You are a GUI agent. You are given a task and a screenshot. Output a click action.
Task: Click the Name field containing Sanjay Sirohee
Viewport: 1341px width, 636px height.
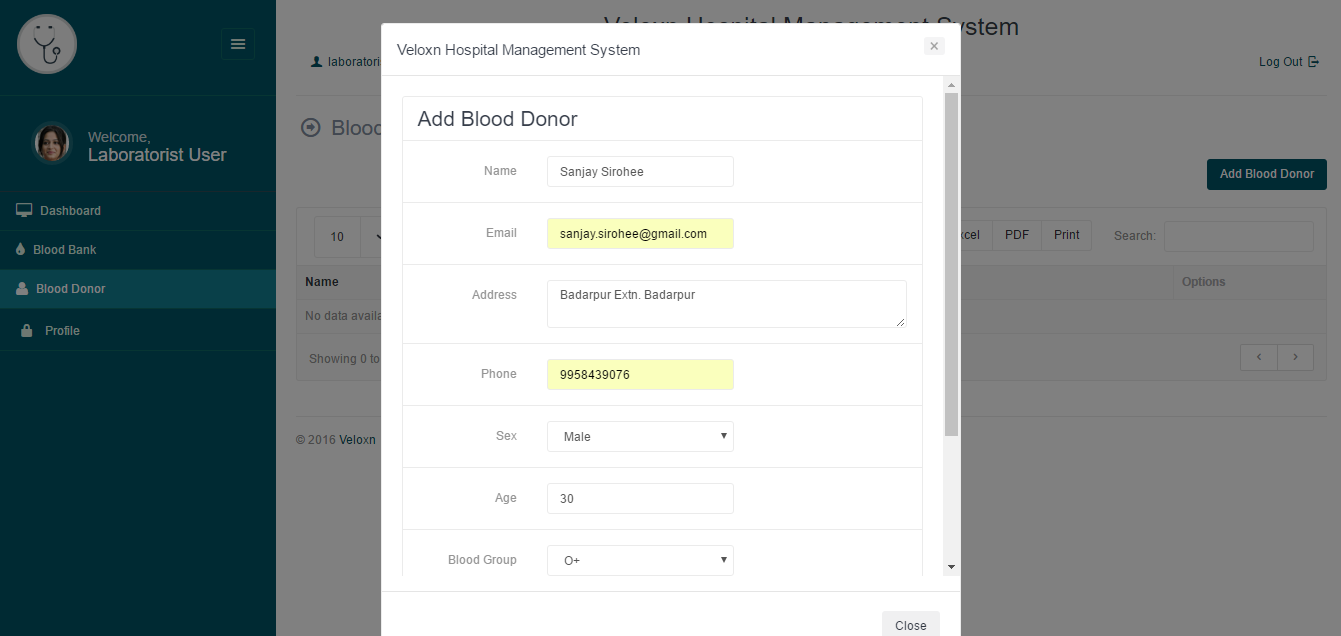point(640,171)
